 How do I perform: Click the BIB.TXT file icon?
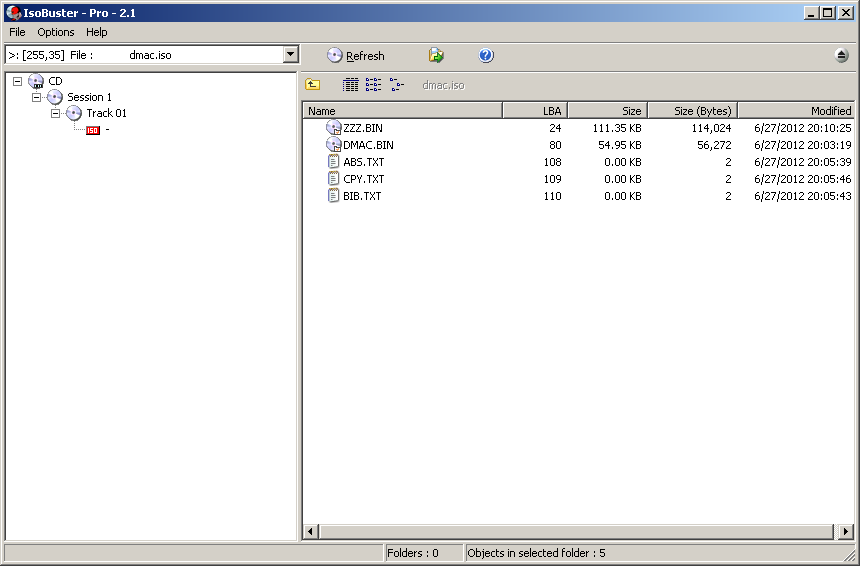[333, 196]
